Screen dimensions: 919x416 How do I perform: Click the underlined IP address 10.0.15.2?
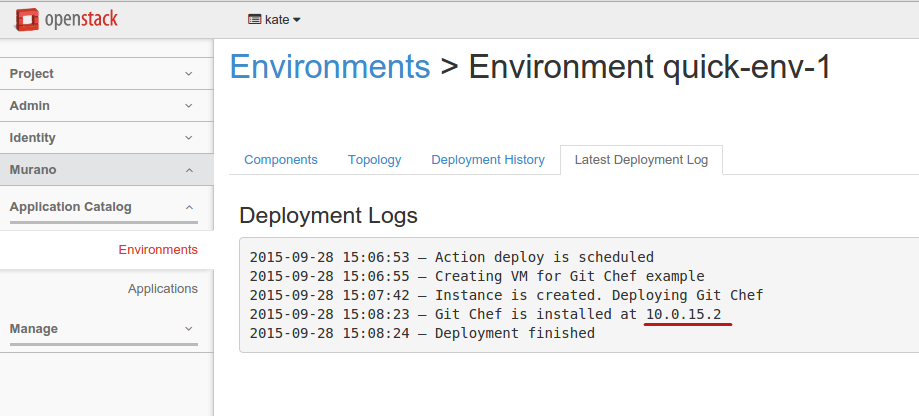[x=689, y=314]
